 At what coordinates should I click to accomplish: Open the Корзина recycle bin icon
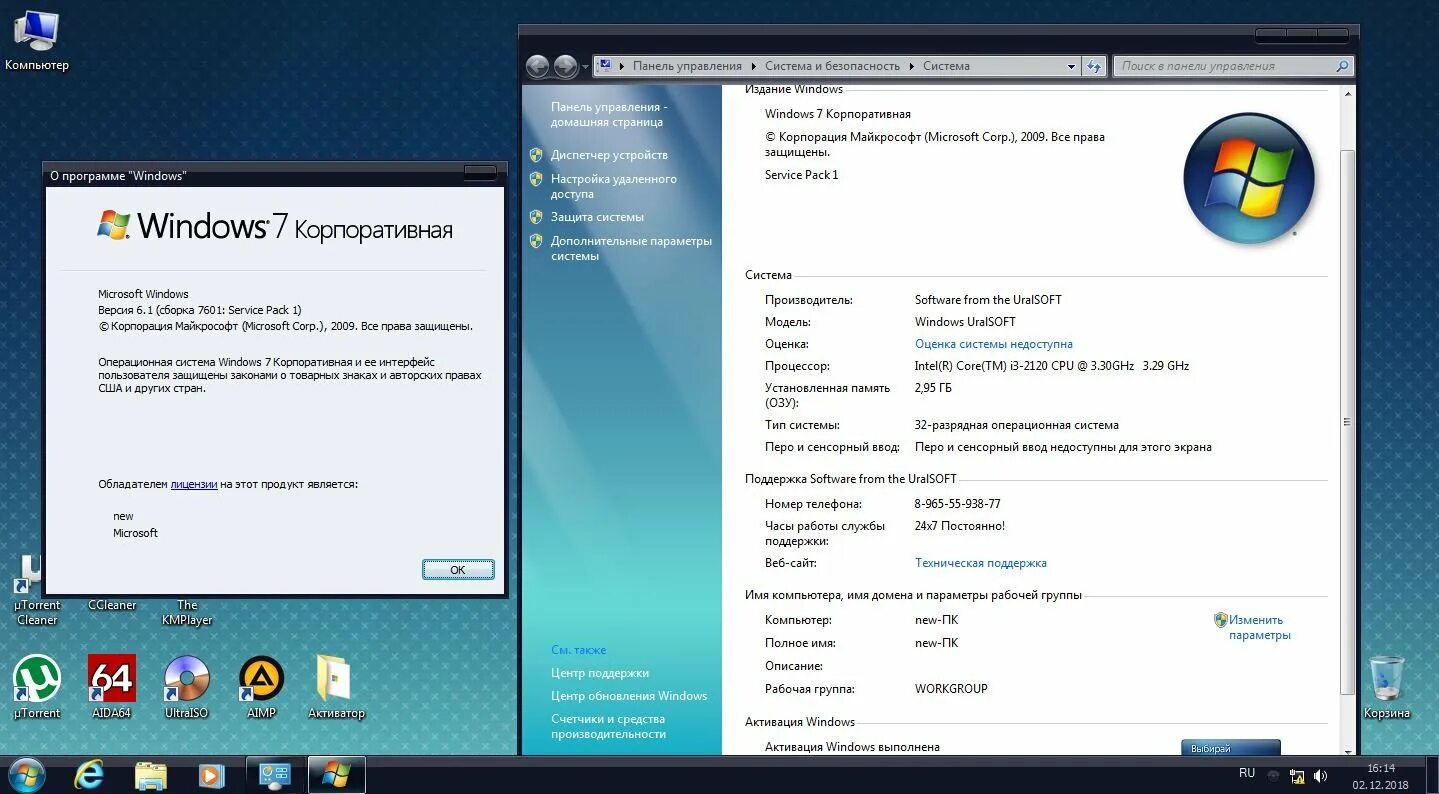1387,686
